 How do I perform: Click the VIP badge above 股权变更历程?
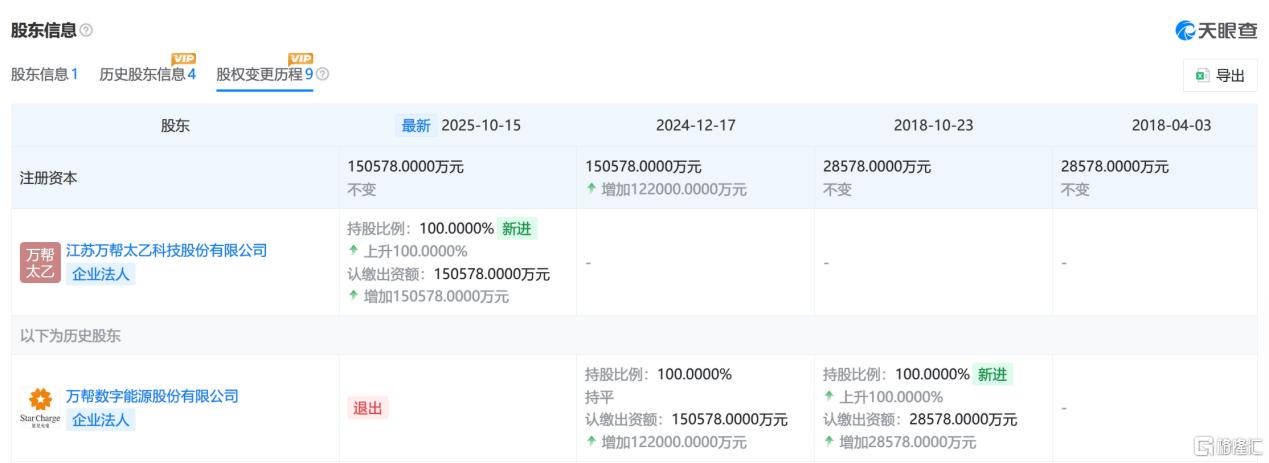(301, 59)
